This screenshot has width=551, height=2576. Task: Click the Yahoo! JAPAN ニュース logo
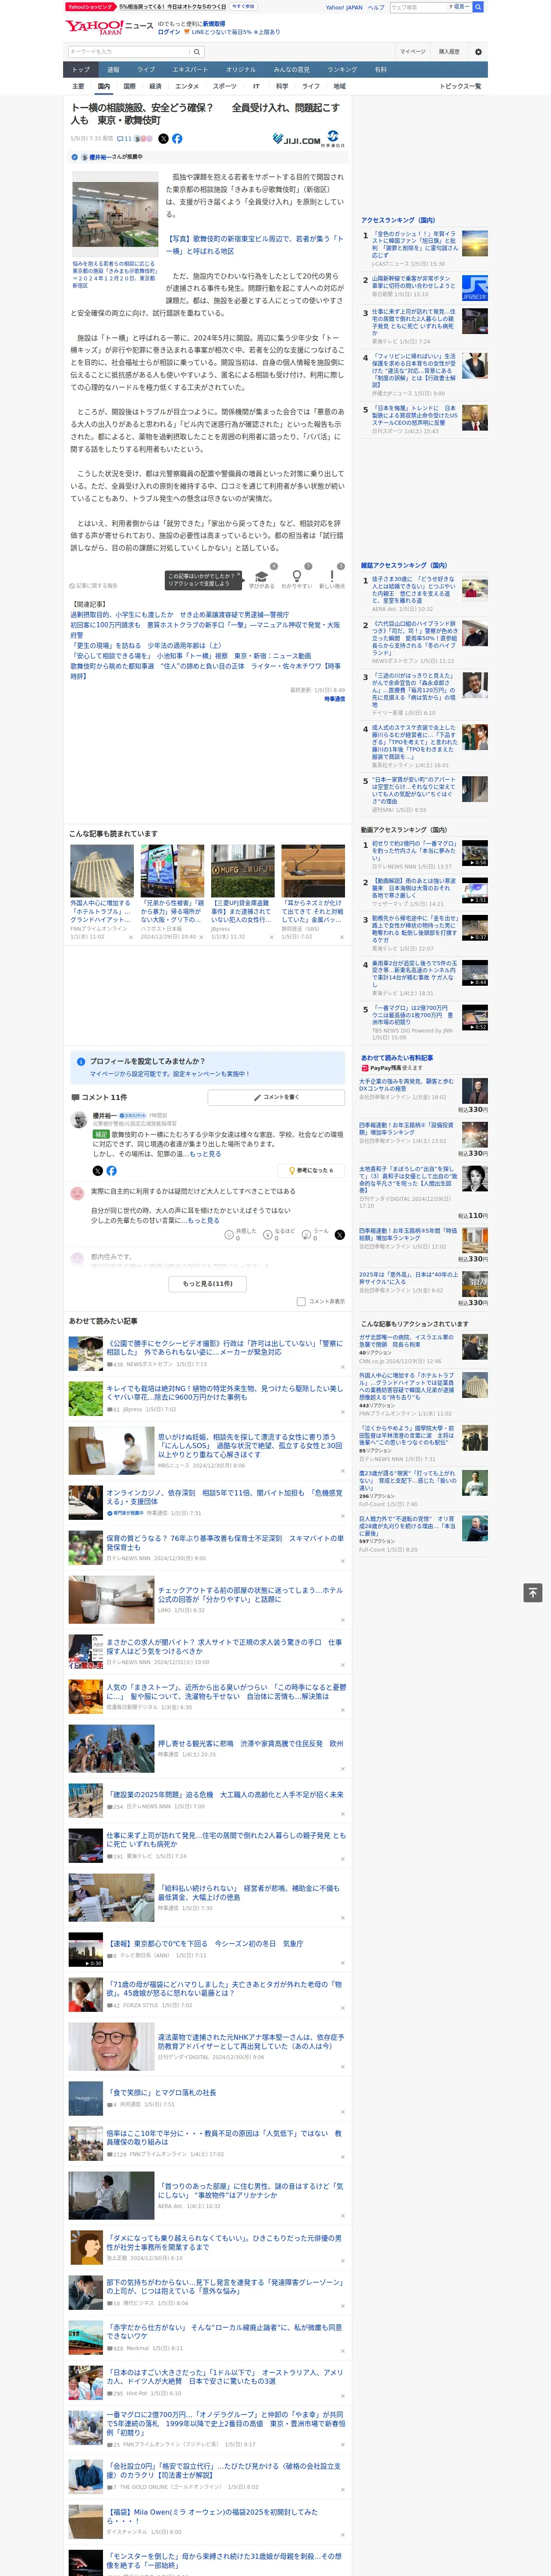pyautogui.click(x=109, y=27)
